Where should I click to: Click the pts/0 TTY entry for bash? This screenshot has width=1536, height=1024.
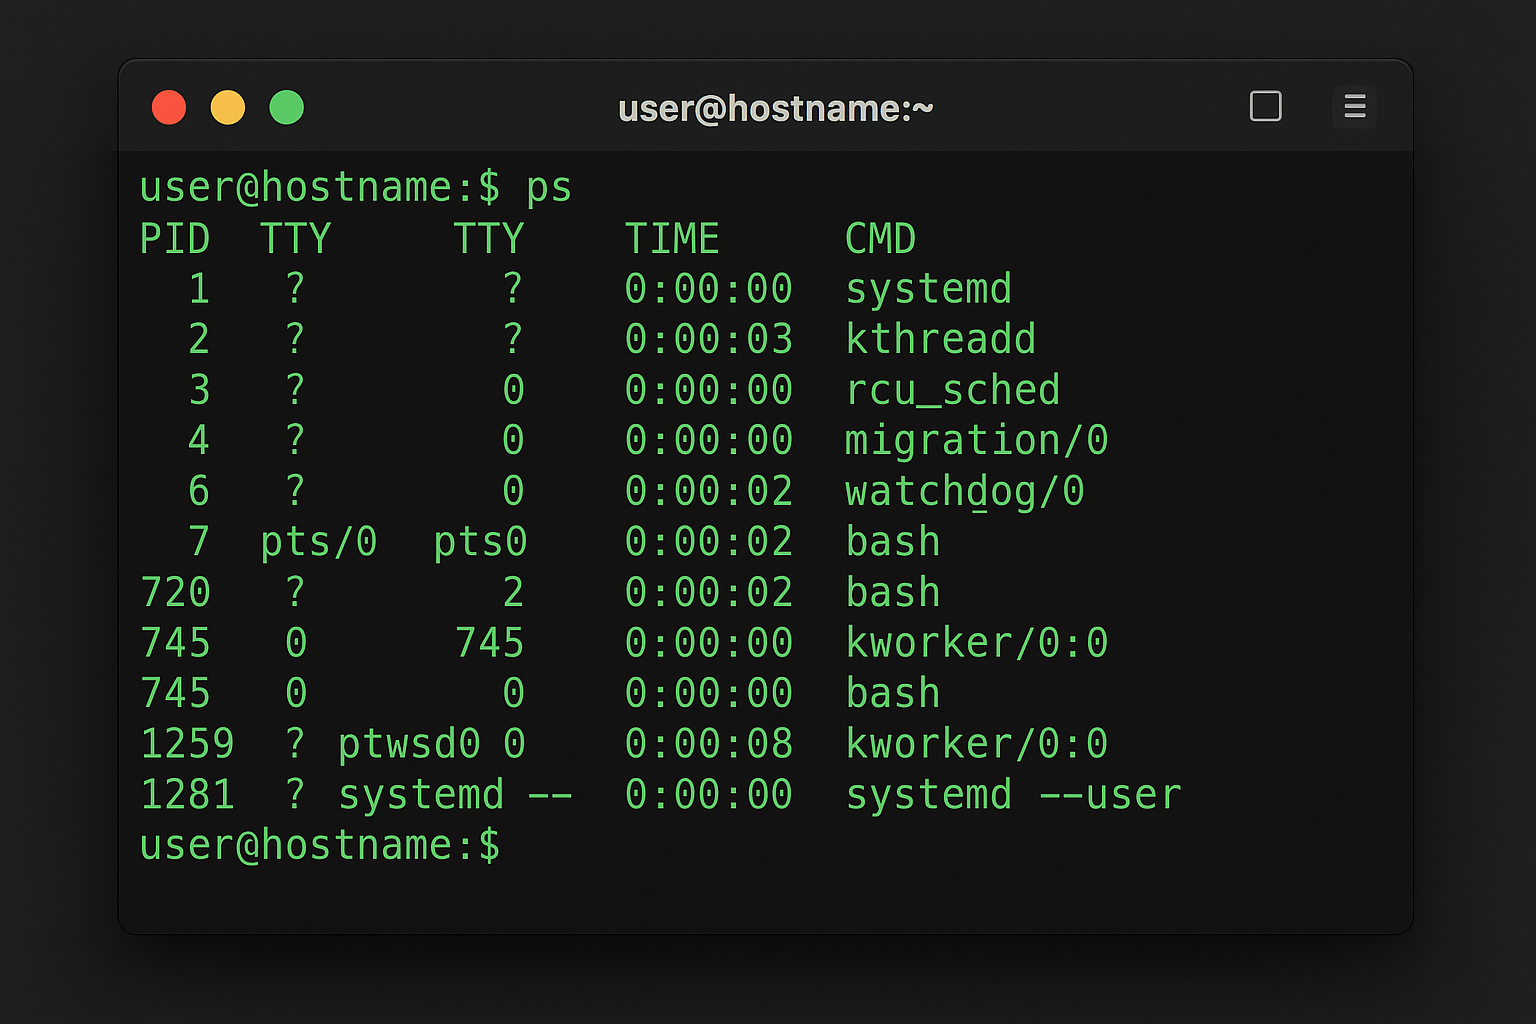click(318, 541)
